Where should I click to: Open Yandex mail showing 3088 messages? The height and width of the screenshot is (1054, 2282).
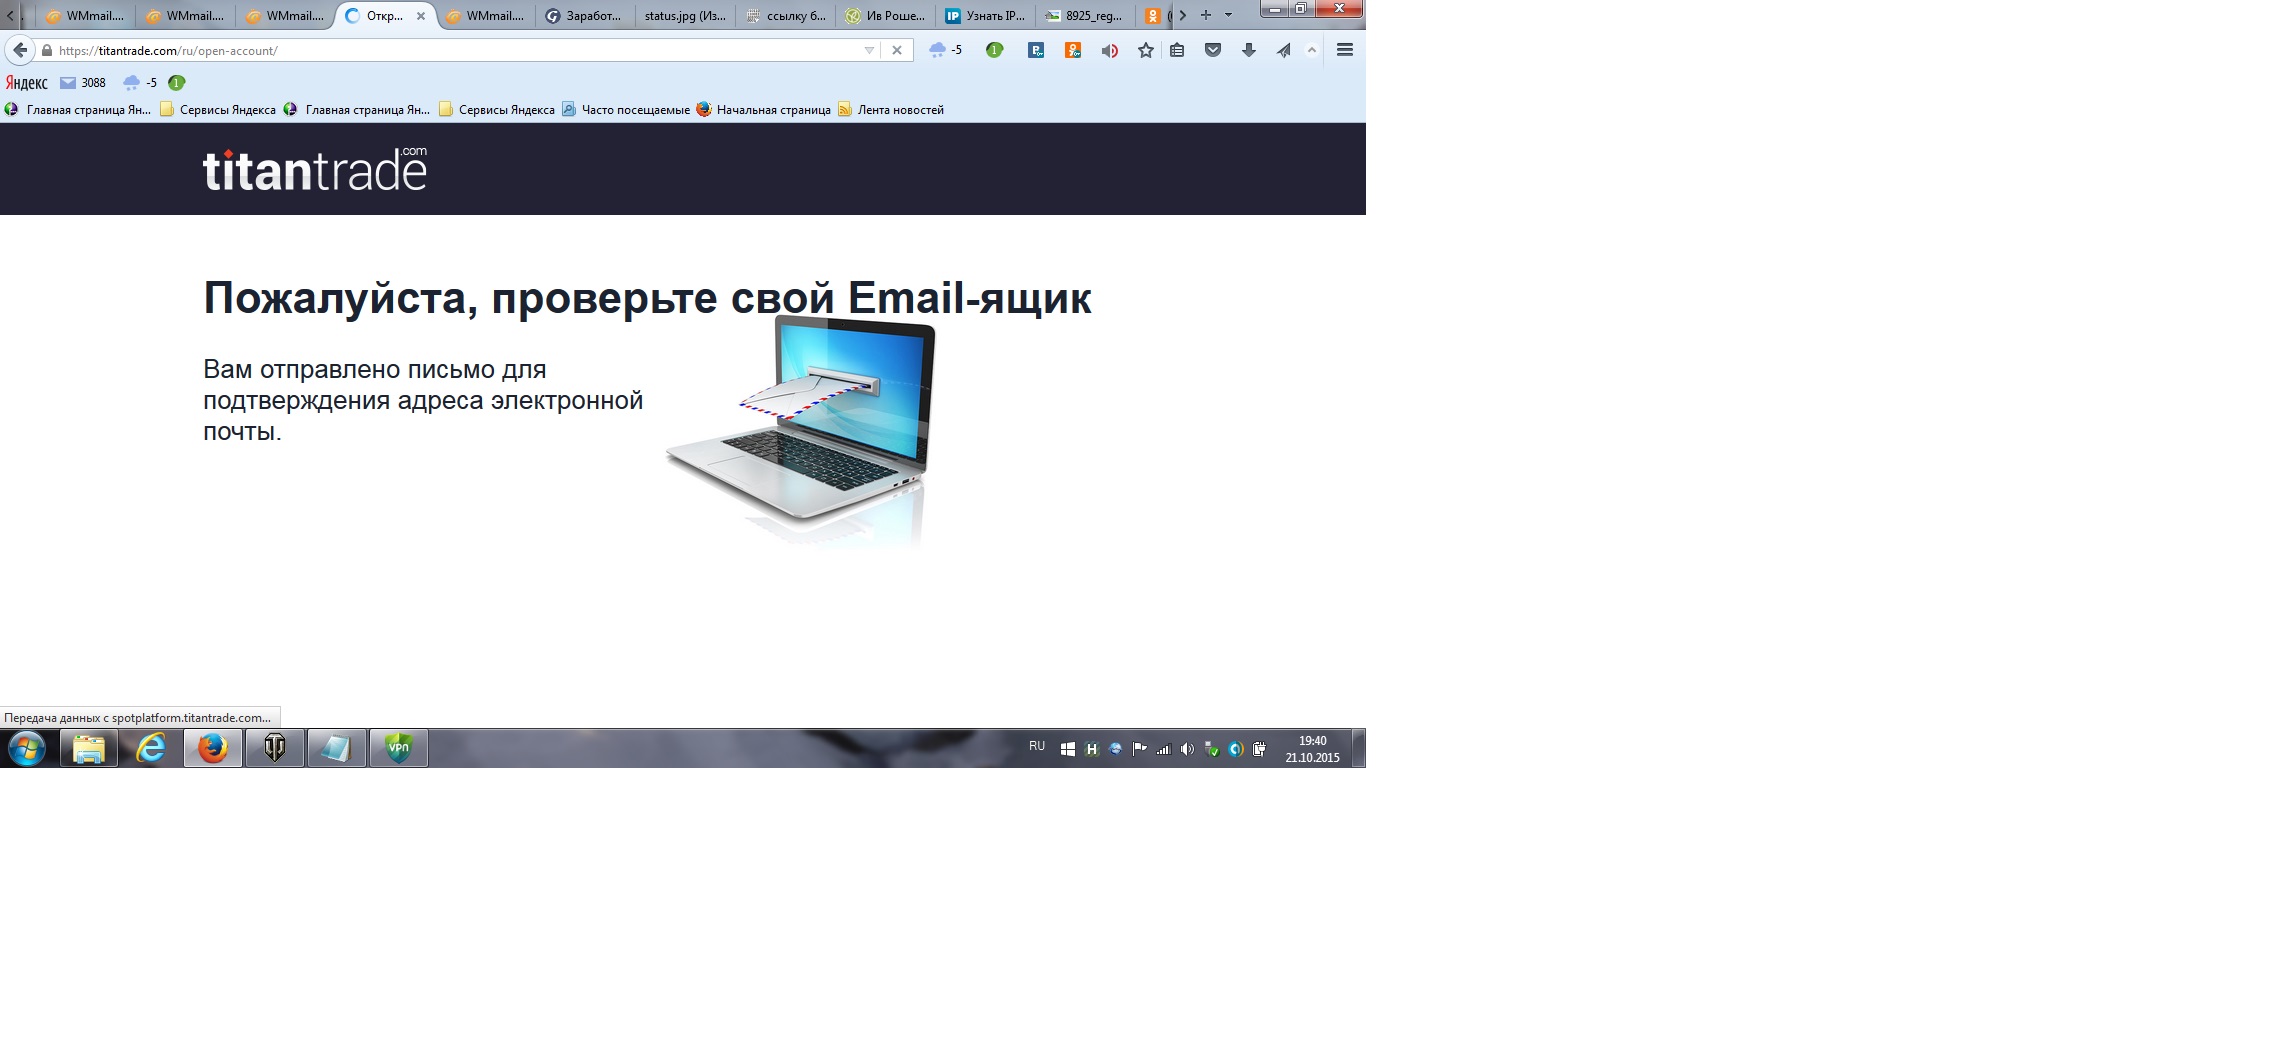(x=83, y=83)
